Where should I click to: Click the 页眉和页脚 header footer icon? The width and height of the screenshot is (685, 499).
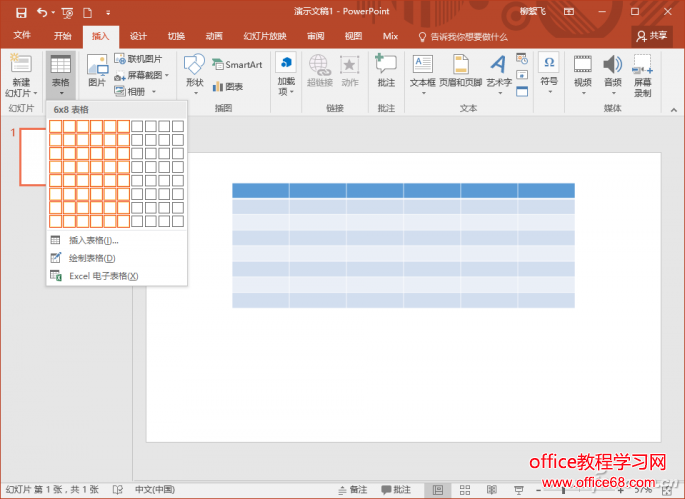coord(460,72)
